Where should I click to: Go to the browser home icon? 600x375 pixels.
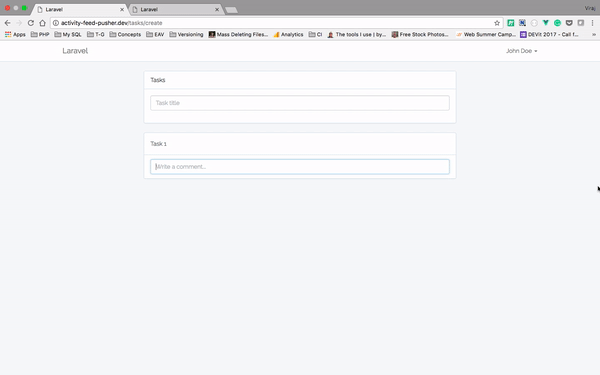pyautogui.click(x=42, y=23)
